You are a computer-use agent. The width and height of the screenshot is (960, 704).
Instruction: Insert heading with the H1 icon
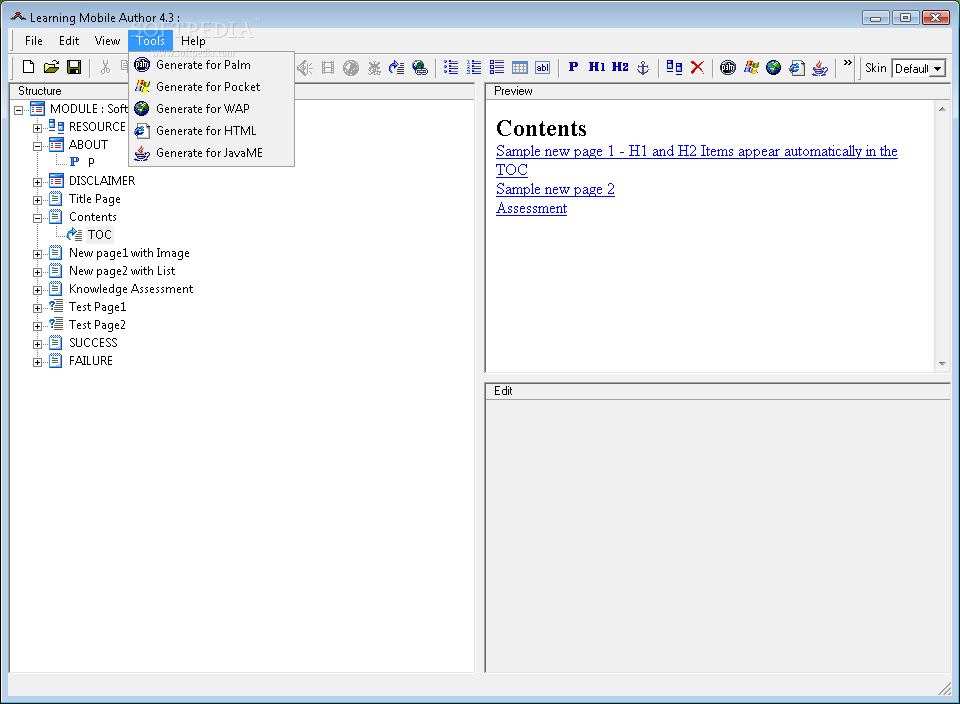point(597,67)
